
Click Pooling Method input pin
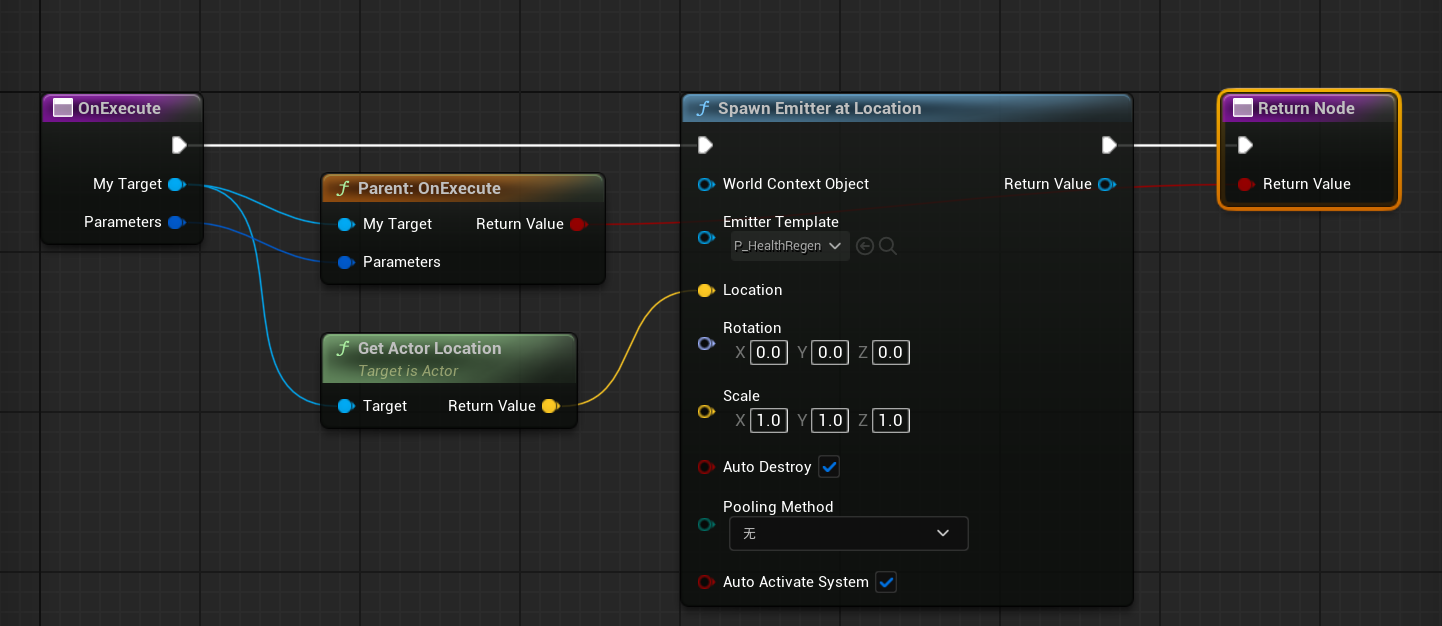(706, 525)
